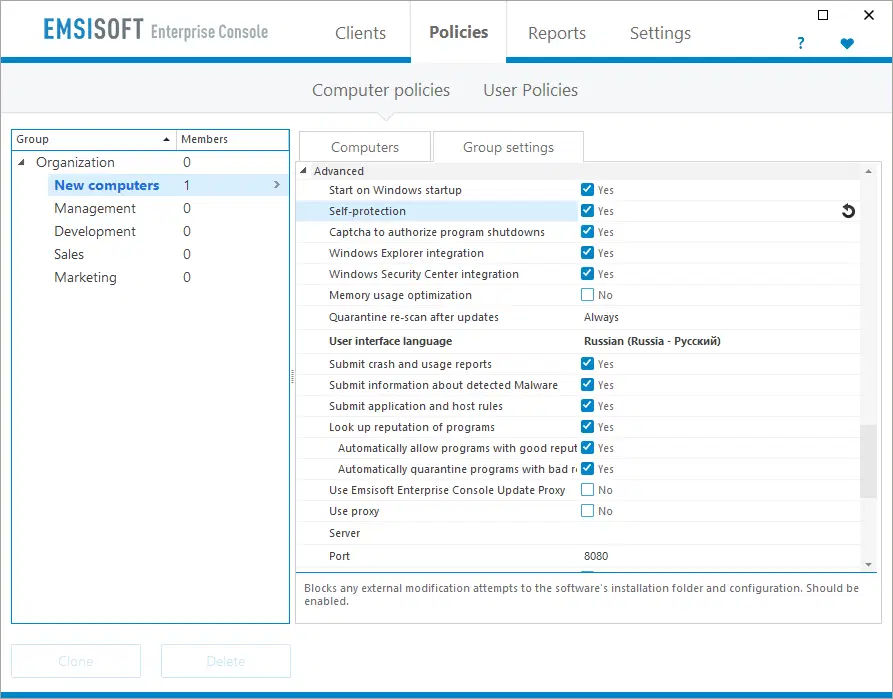Select the Organization group

[x=75, y=162]
